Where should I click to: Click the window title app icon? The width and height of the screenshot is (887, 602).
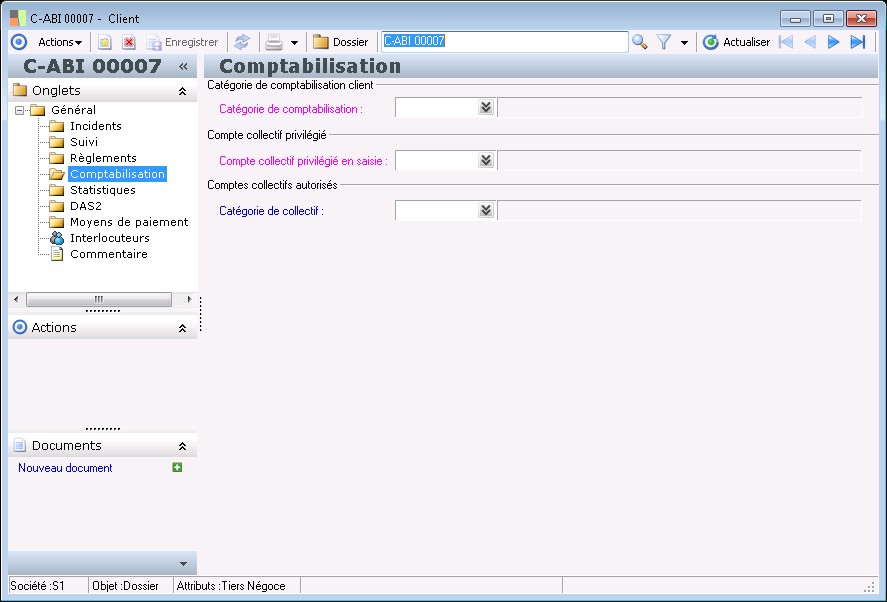[18, 18]
